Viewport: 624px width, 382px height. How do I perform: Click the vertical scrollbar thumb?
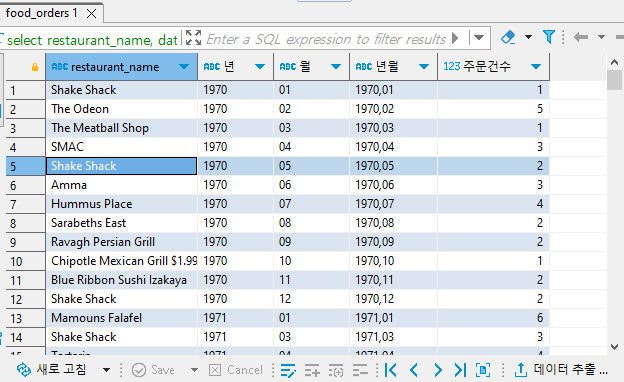pos(615,80)
